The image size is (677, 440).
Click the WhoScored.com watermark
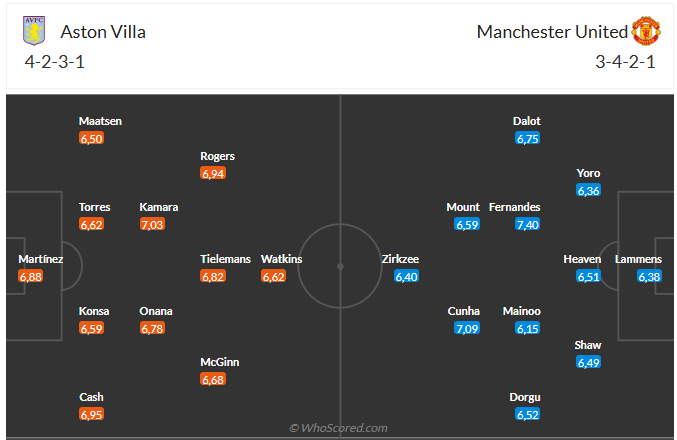coord(338,428)
